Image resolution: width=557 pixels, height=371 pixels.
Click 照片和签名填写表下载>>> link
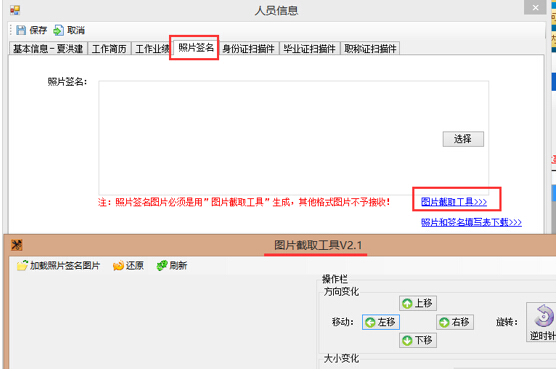click(471, 222)
